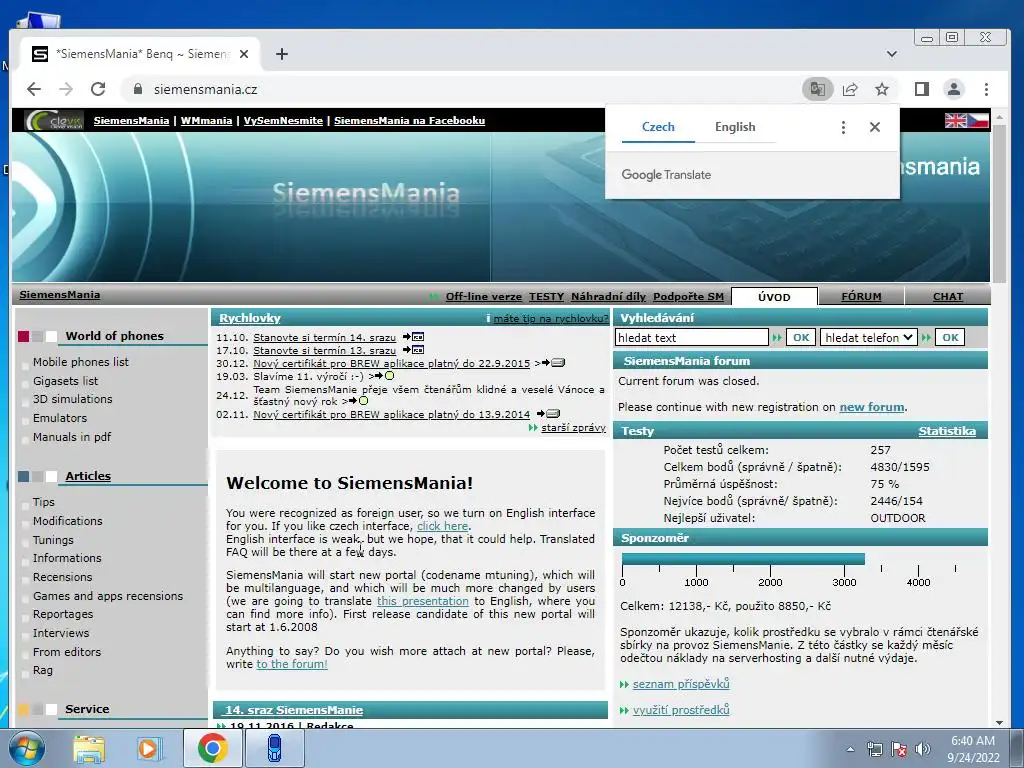The height and width of the screenshot is (768, 1024).
Task: Open seznam příspěvků link
Action: click(681, 684)
